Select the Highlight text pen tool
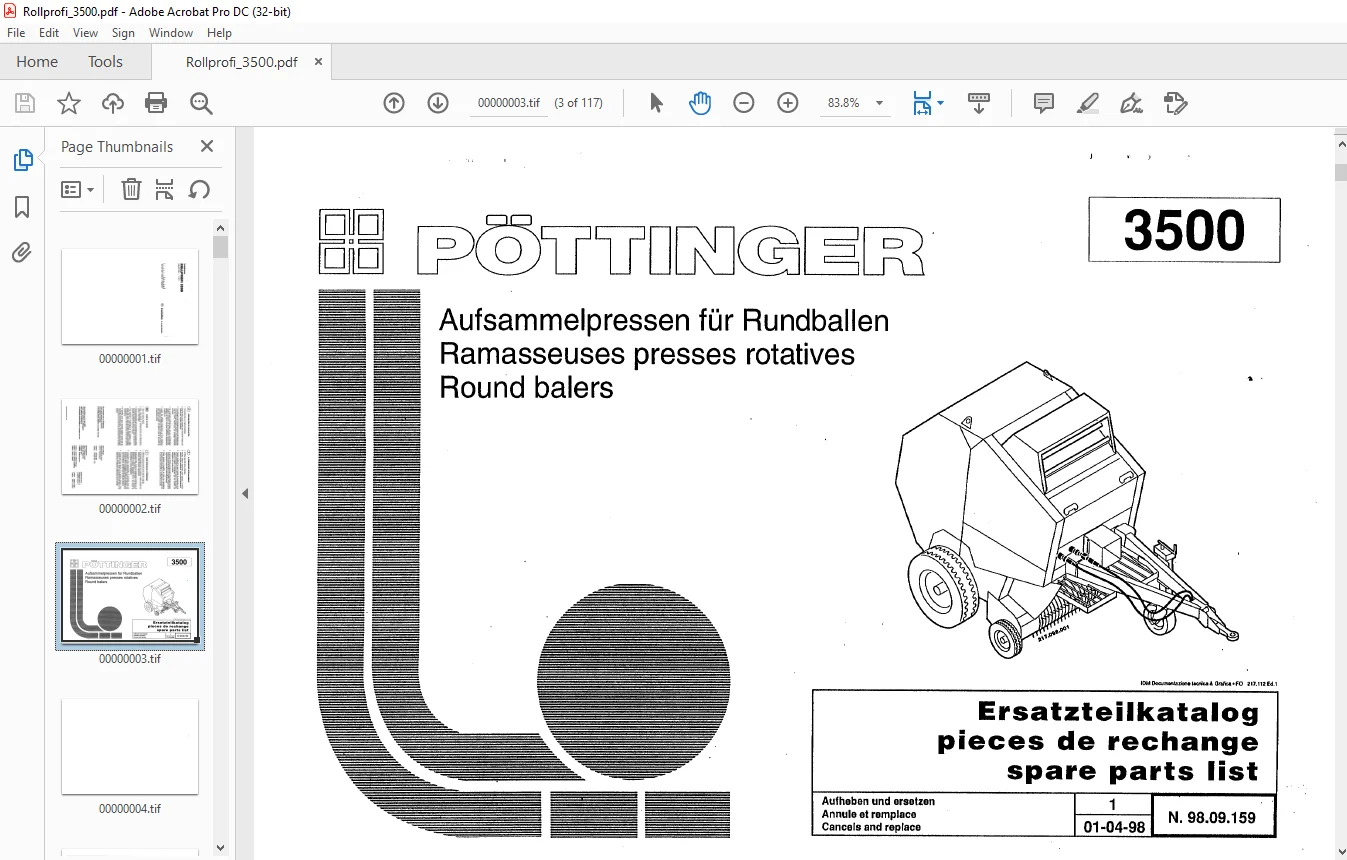Screen dimensions: 1347x860 (1088, 103)
